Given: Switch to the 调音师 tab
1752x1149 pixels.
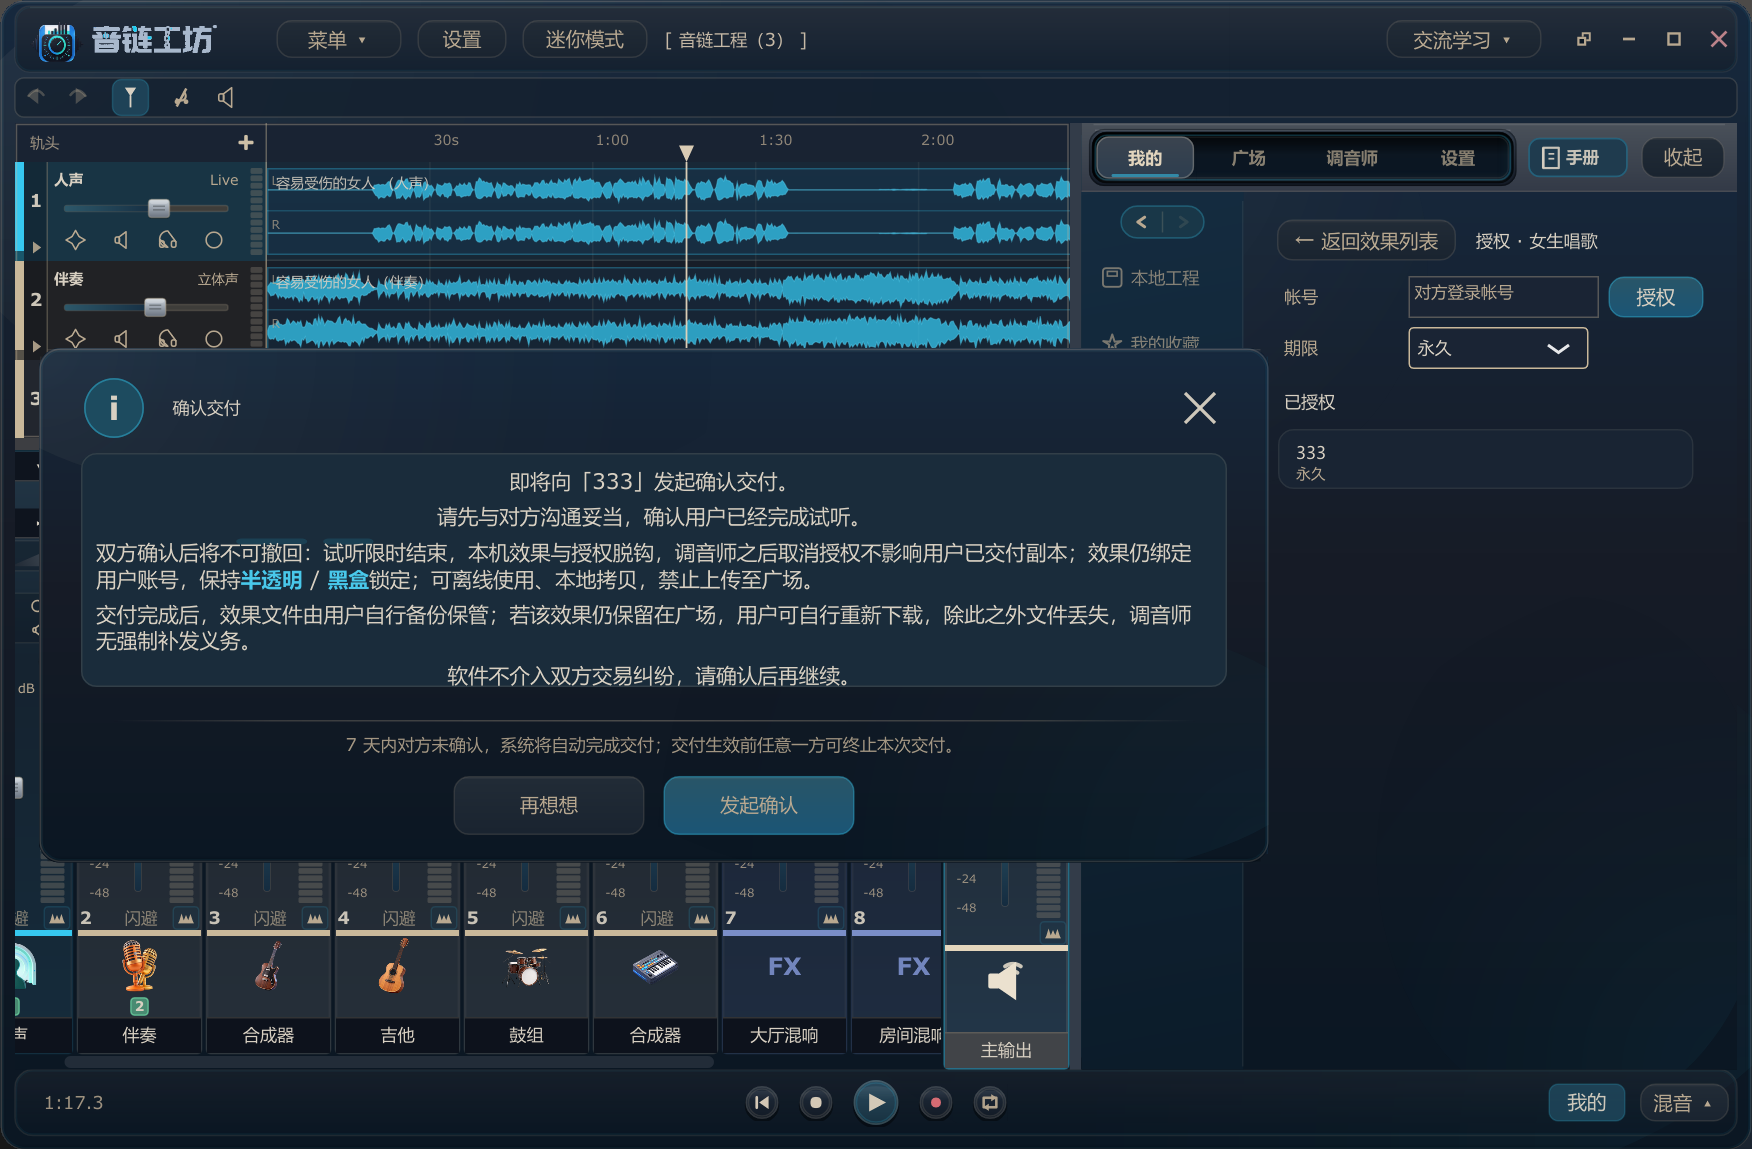Looking at the screenshot, I should tap(1352, 158).
